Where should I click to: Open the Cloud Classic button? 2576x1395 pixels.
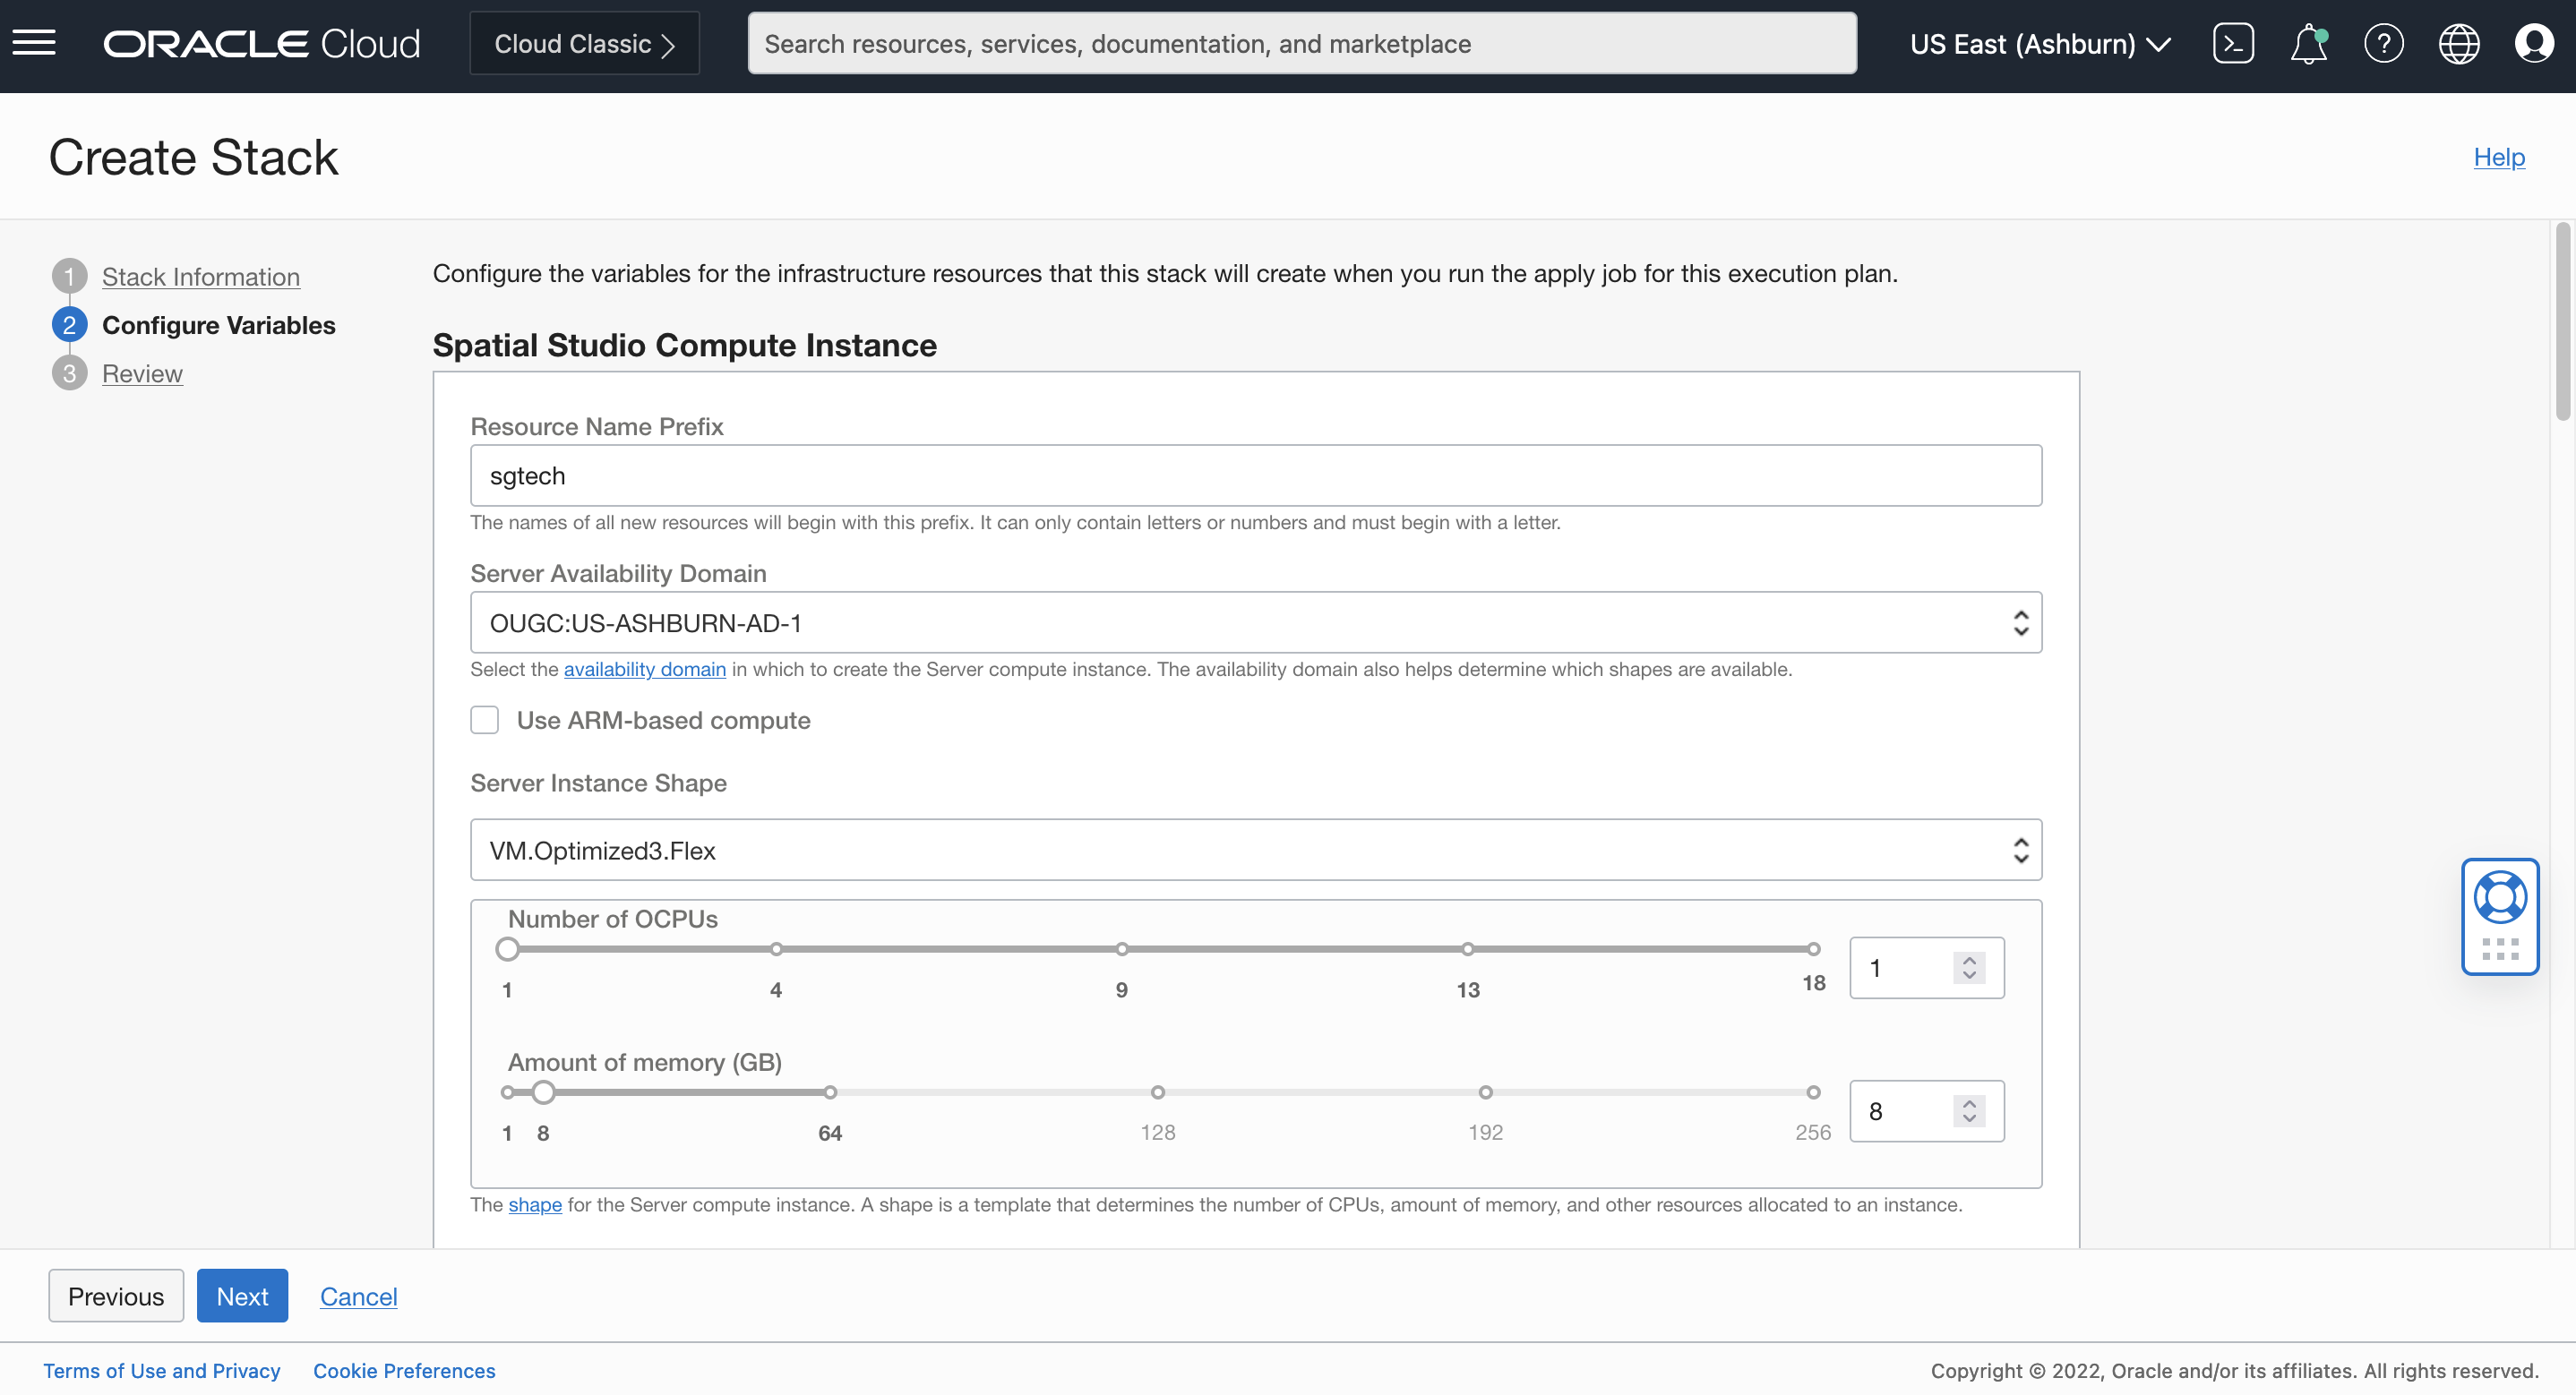pos(584,43)
